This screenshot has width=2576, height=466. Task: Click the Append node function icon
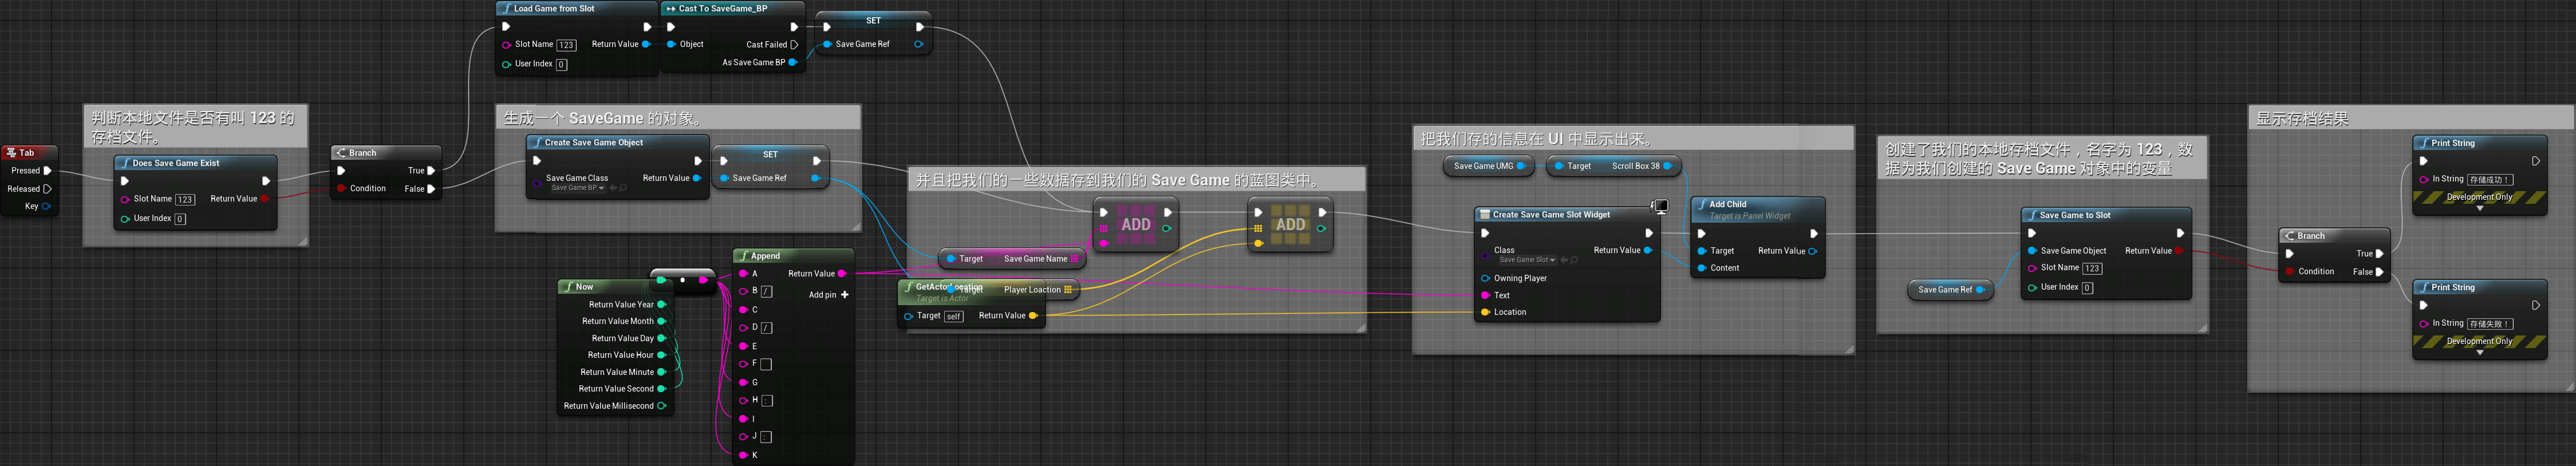[744, 256]
